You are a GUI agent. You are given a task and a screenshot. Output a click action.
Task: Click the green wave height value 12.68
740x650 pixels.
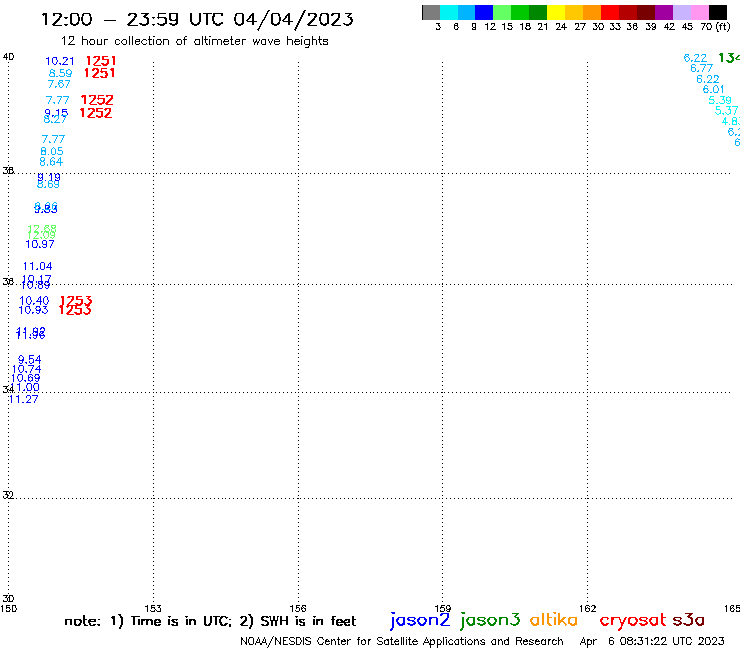click(42, 228)
